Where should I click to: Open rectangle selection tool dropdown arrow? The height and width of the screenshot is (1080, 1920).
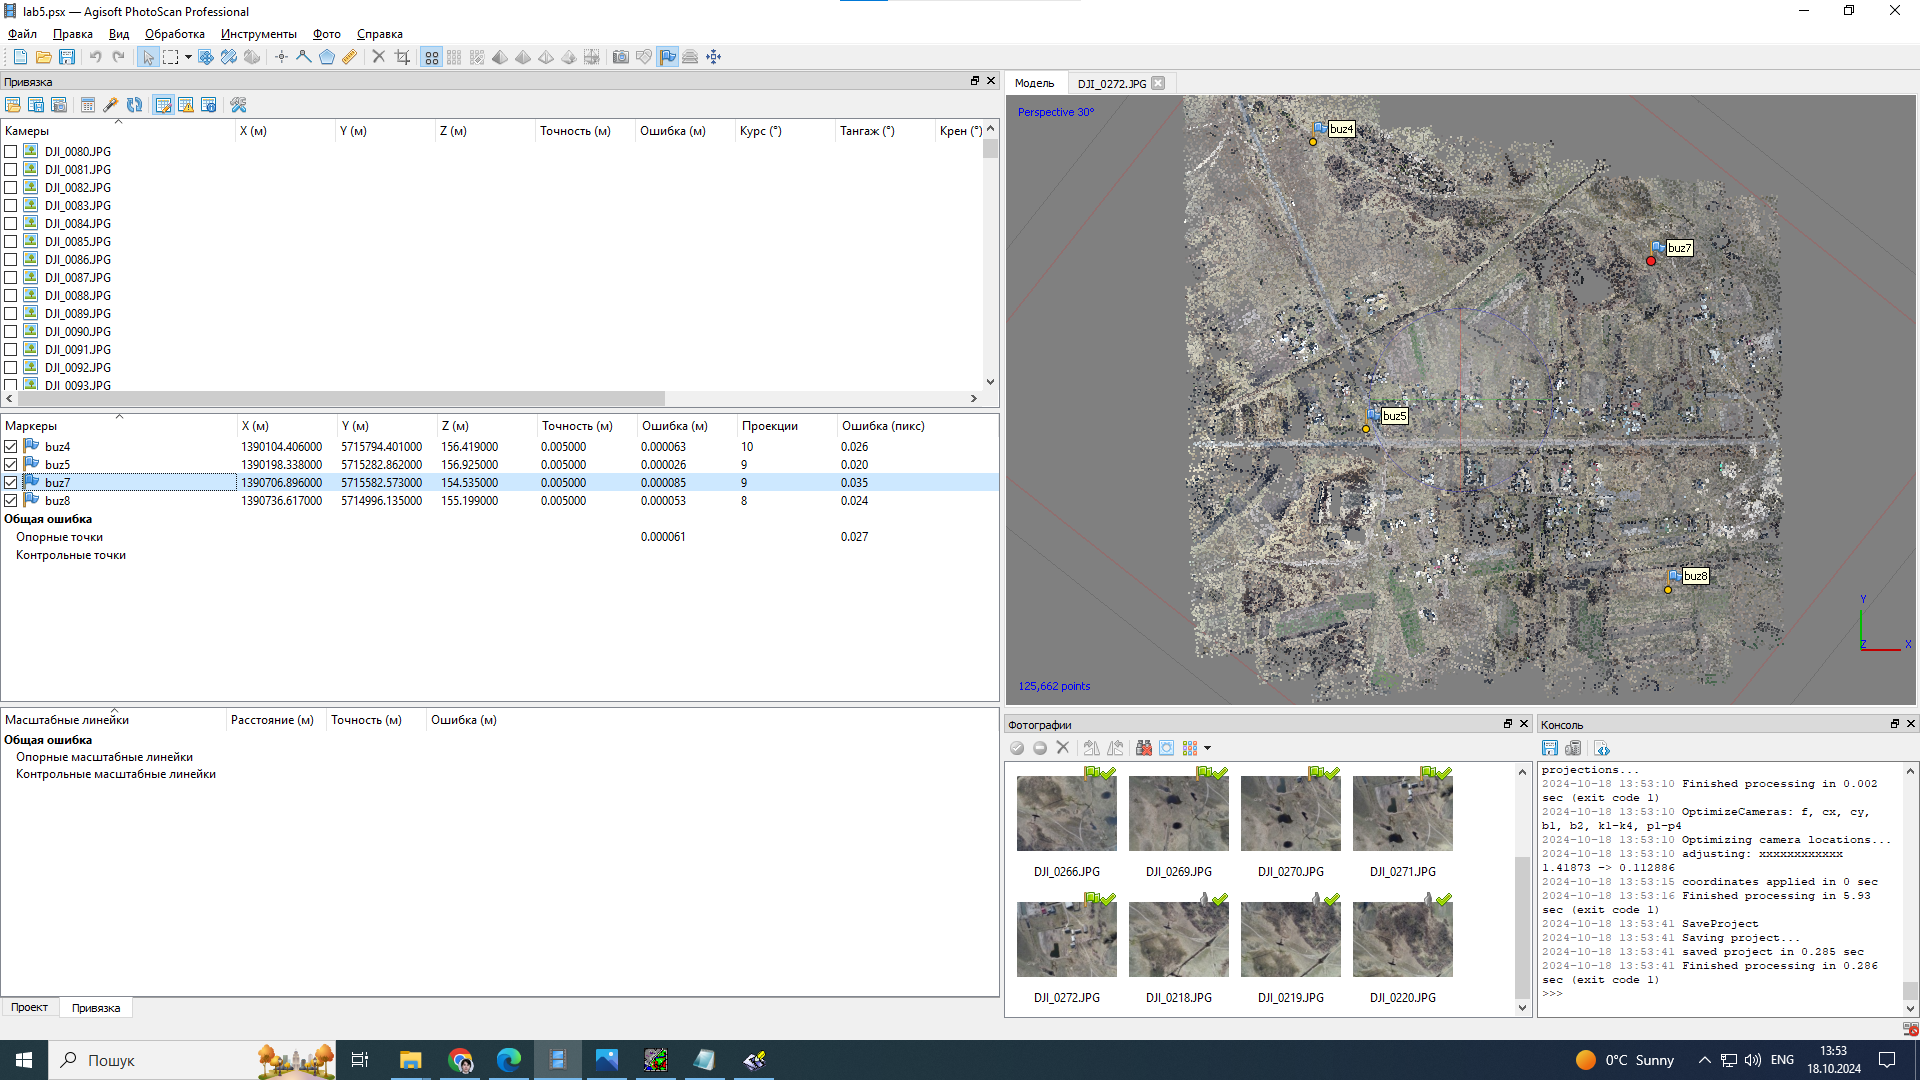(188, 57)
